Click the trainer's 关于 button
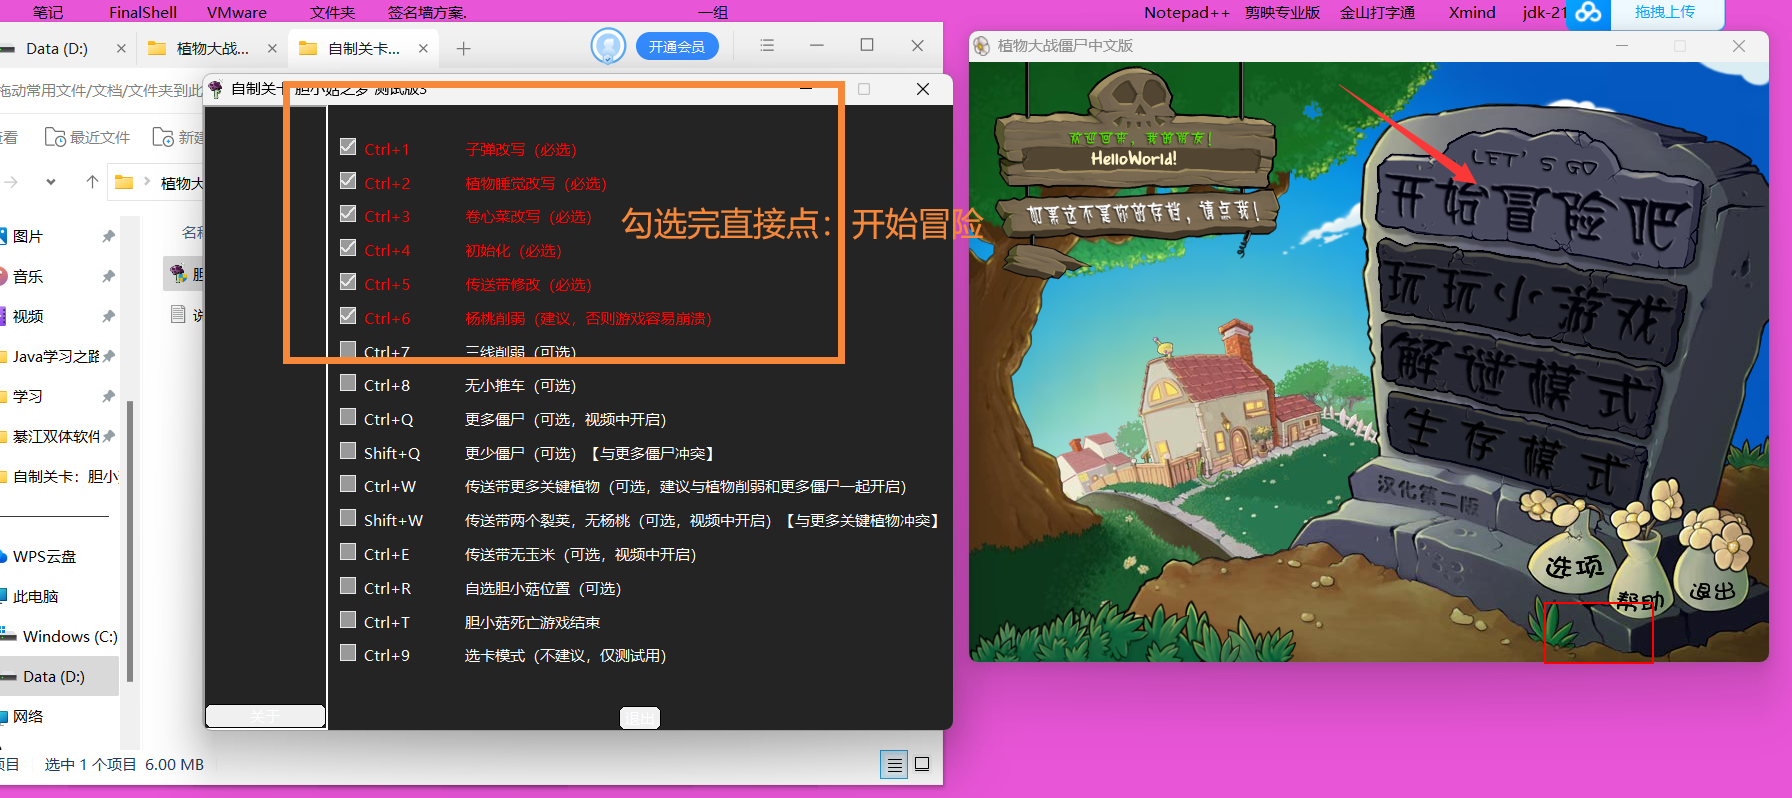 point(265,716)
